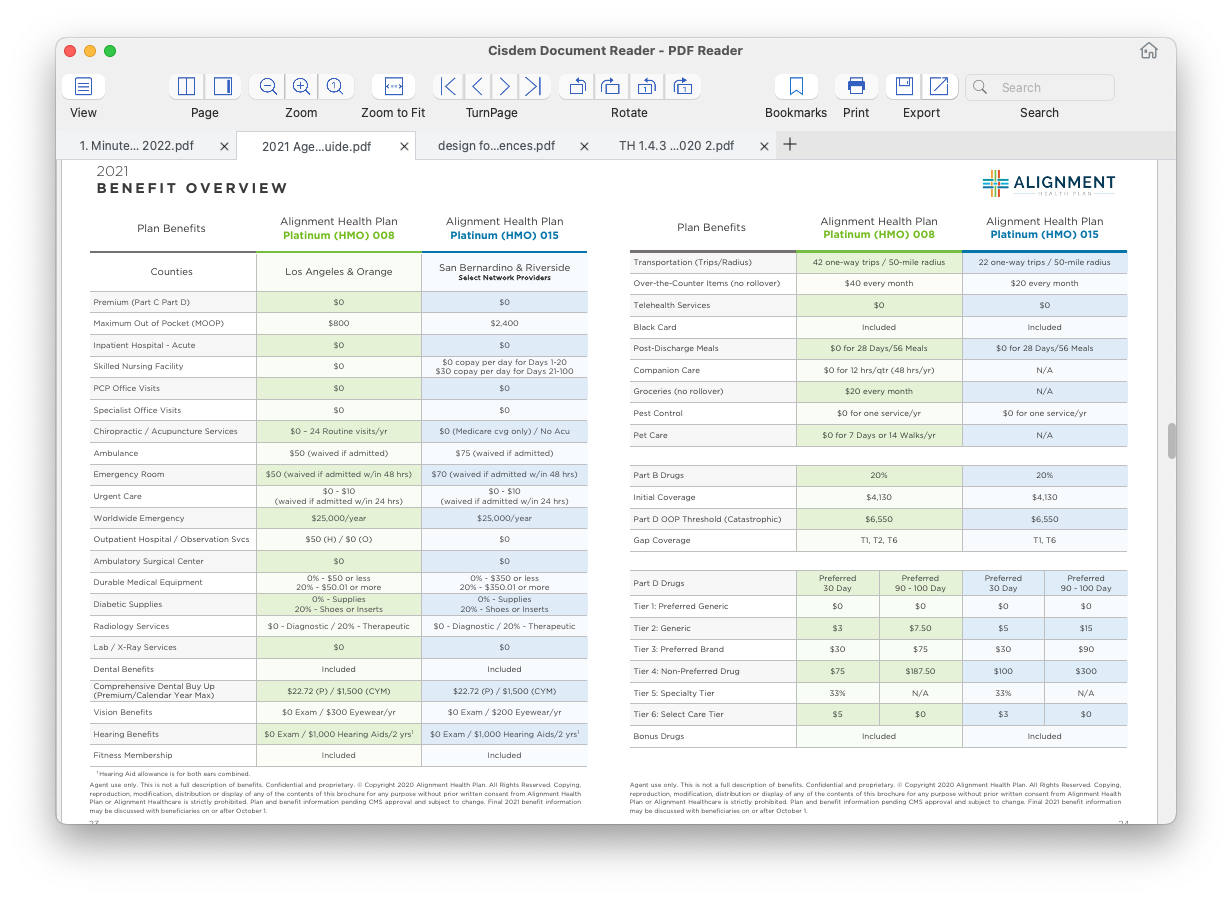Click the Part B Drugs label
The image size is (1232, 898).
click(659, 475)
